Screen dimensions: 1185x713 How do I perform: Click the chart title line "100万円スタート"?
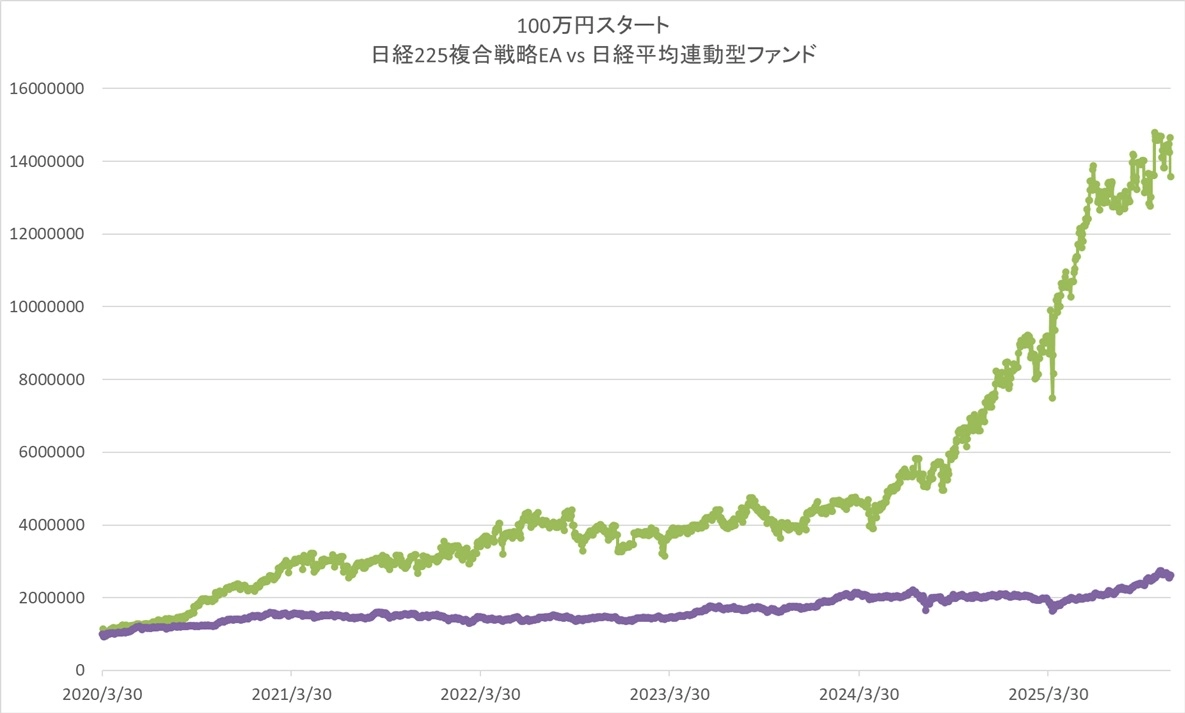tap(593, 24)
